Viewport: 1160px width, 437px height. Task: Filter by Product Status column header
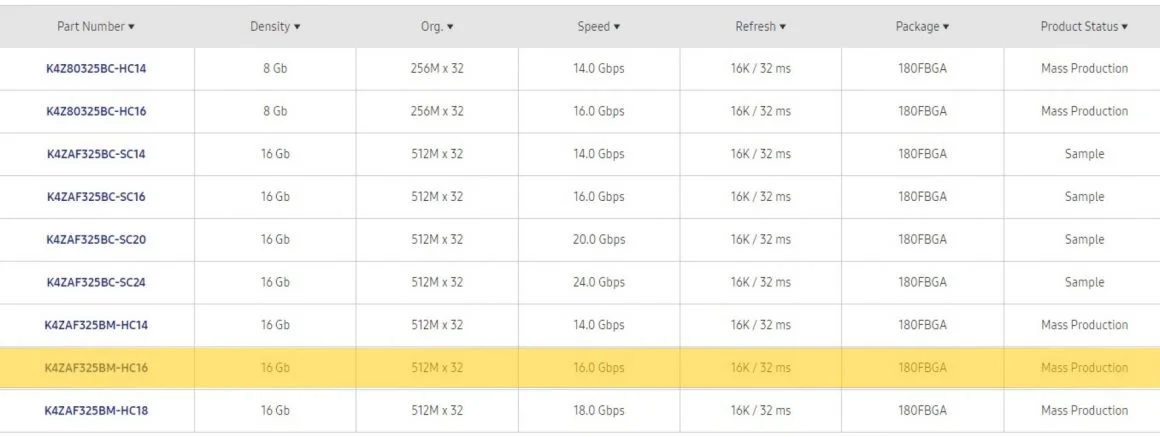tap(1084, 27)
